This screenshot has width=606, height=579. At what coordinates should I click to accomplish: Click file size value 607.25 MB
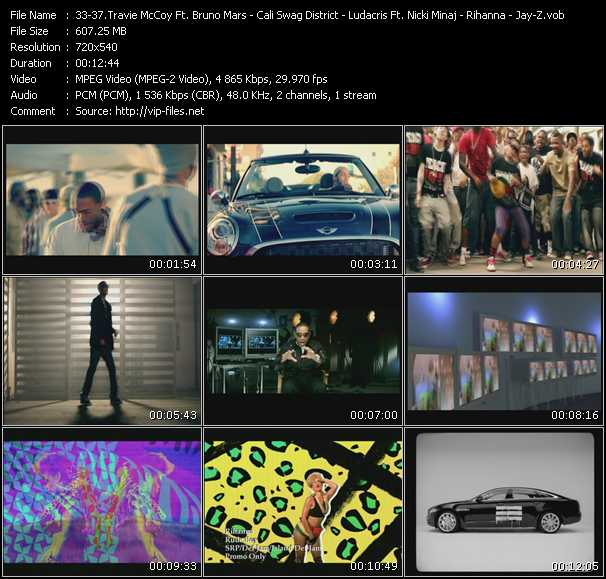pos(101,31)
